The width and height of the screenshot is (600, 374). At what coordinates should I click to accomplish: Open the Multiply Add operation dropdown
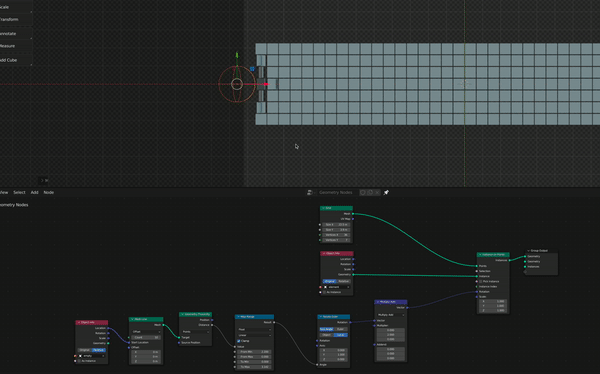pos(391,315)
